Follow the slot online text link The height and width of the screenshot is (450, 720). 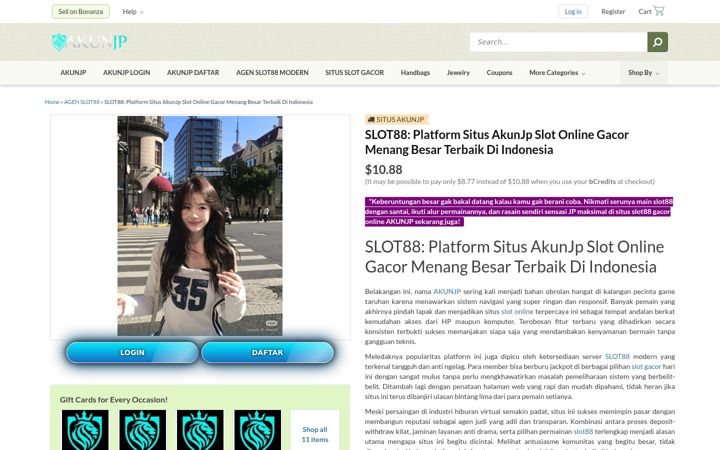pos(517,311)
